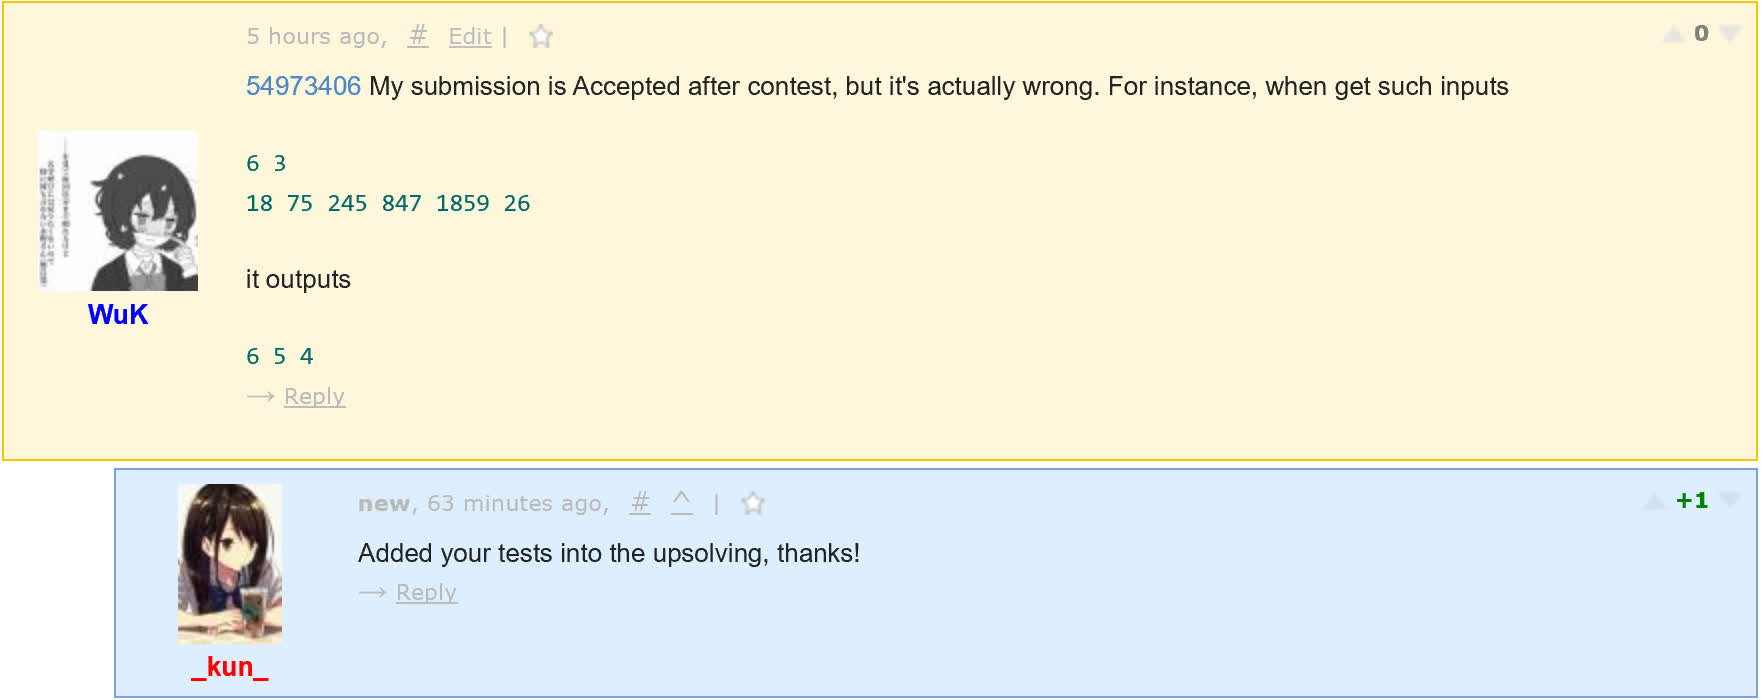Click _kun_'s avatar image
This screenshot has width=1761, height=700.
(230, 563)
